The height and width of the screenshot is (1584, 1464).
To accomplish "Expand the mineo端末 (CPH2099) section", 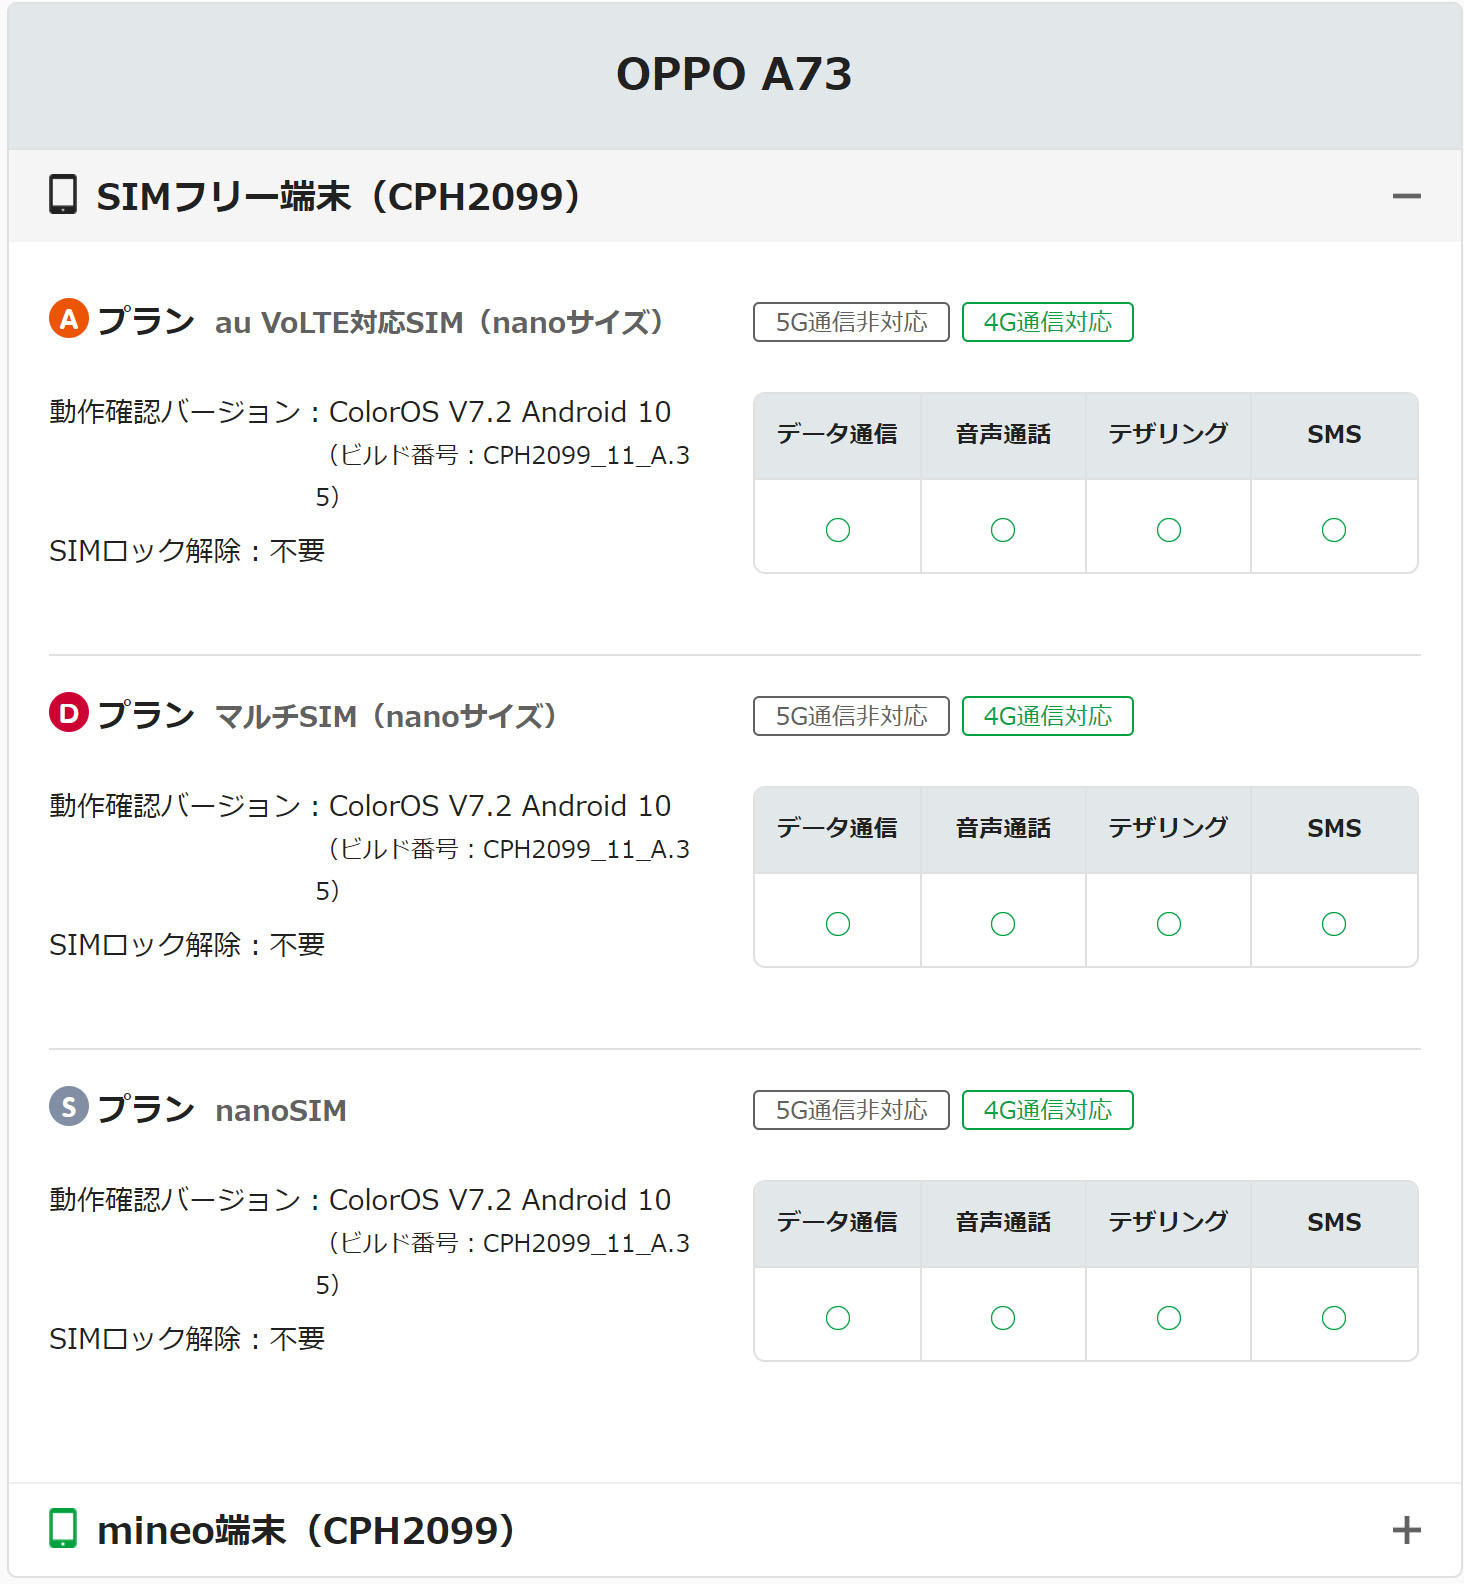I will pos(1406,1530).
